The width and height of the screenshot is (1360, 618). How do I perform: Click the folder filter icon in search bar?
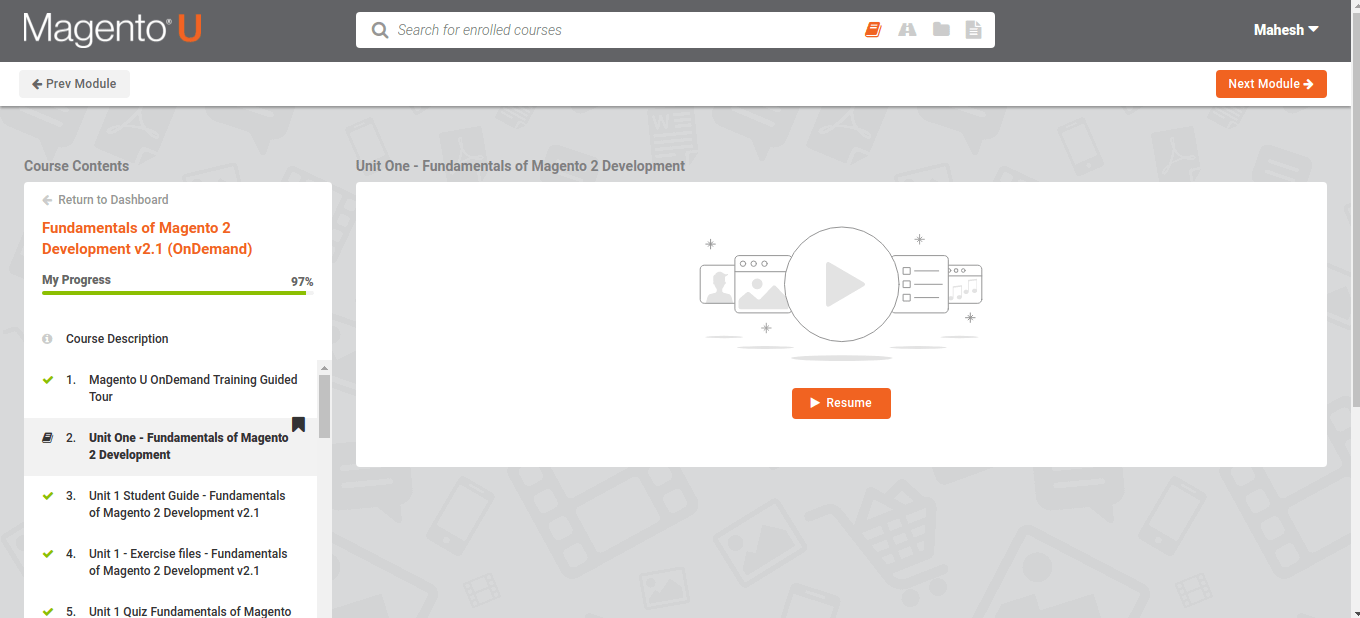pyautogui.click(x=940, y=29)
